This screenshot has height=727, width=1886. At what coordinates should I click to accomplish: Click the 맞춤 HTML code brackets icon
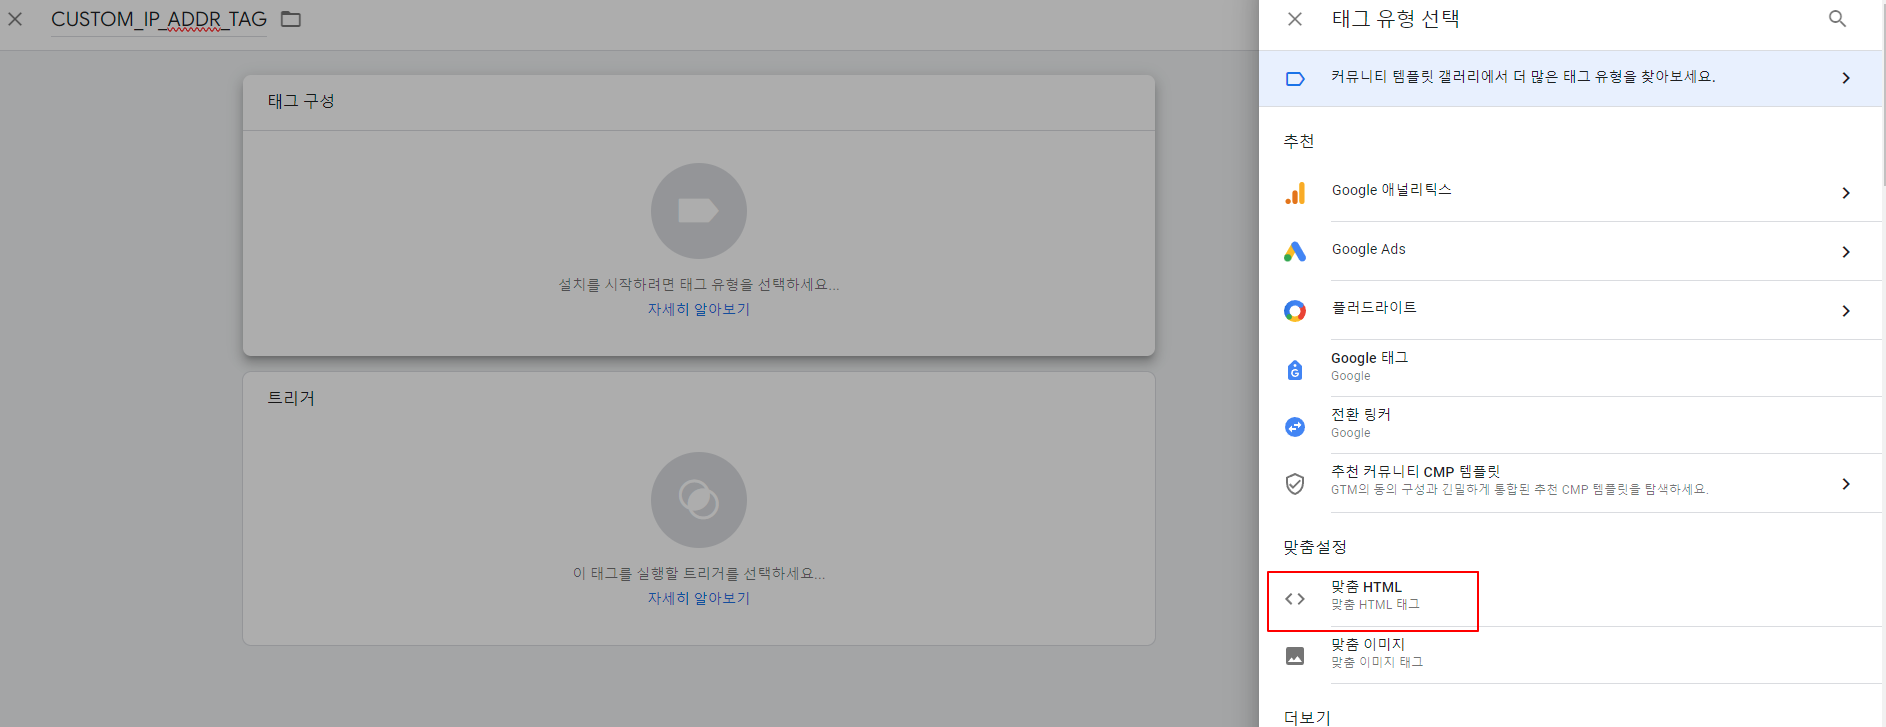point(1295,599)
